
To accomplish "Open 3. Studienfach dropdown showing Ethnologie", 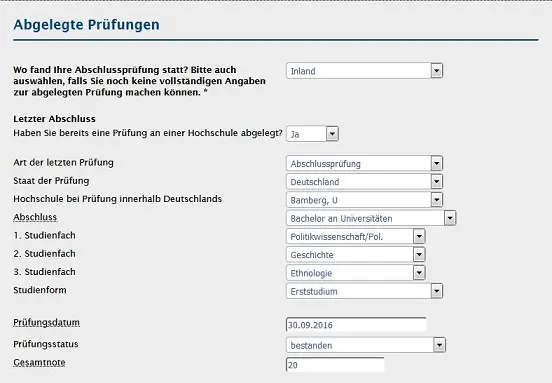I will (x=356, y=273).
